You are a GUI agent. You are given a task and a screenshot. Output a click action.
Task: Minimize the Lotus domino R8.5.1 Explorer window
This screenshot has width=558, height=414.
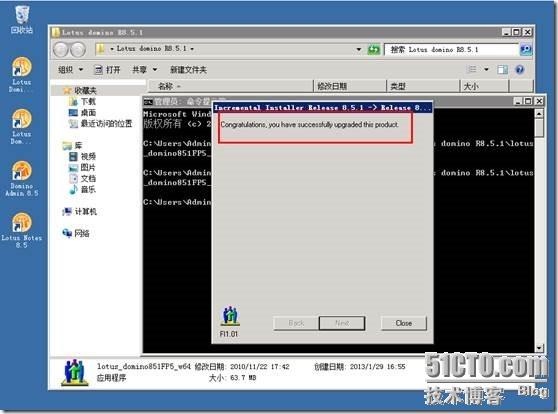506,32
